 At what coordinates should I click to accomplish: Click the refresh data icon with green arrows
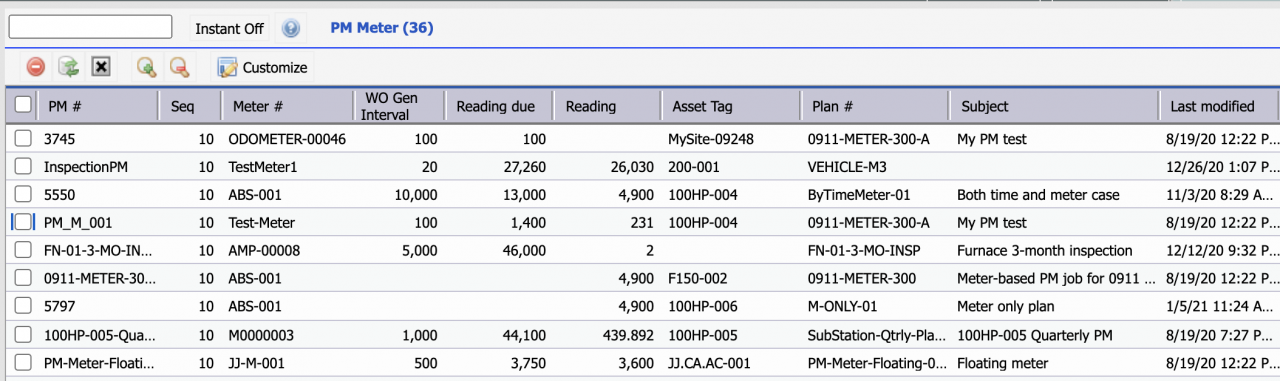(x=68, y=67)
